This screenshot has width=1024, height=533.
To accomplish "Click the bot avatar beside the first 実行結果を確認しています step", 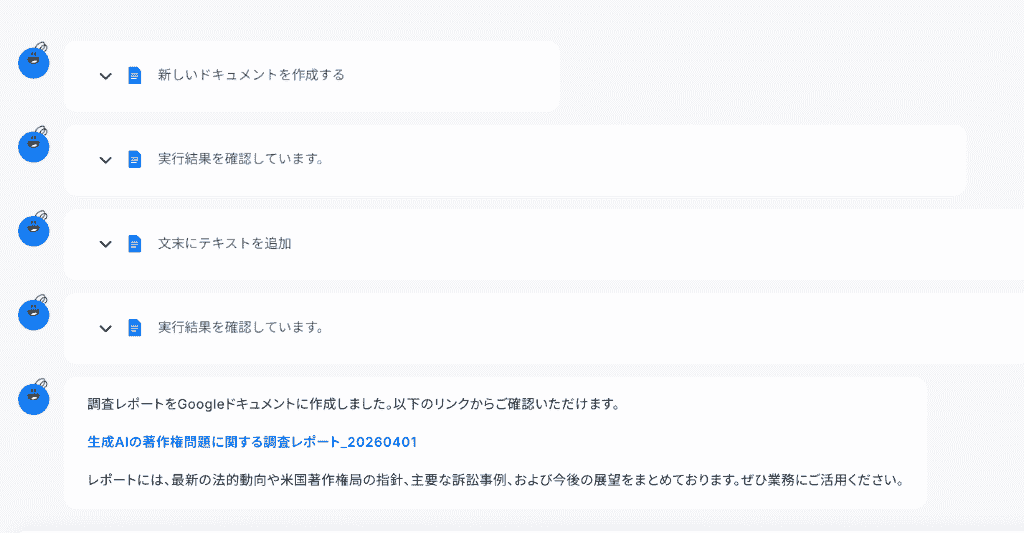I will point(34,146).
